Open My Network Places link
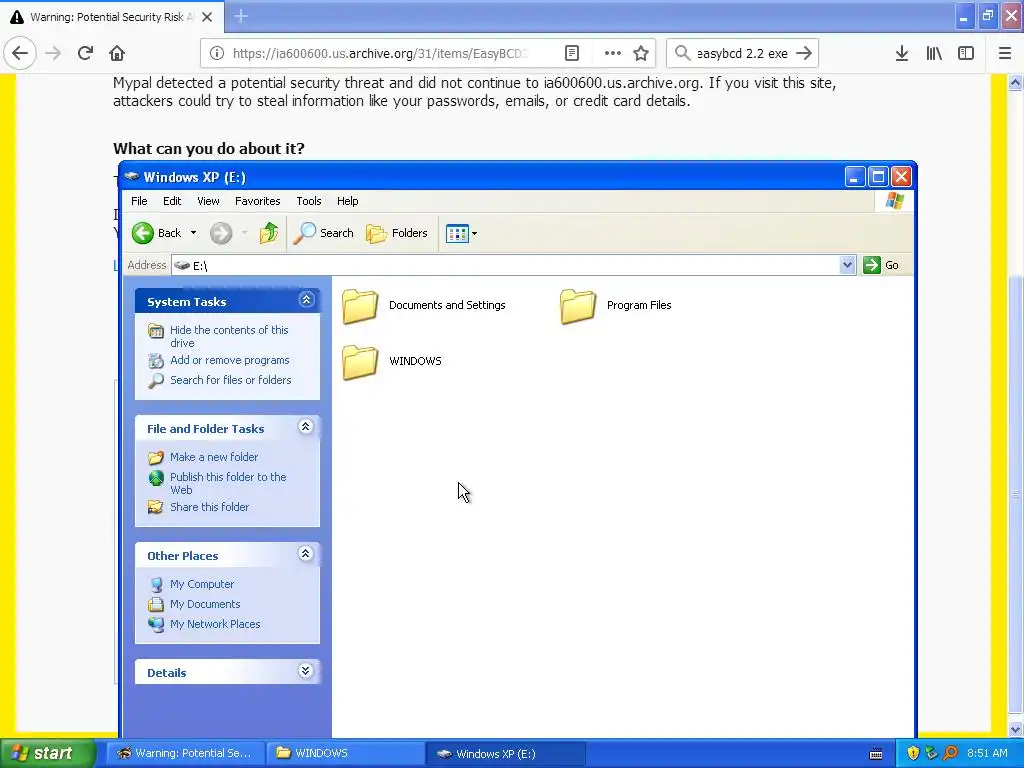1024x768 pixels. pyautogui.click(x=215, y=624)
